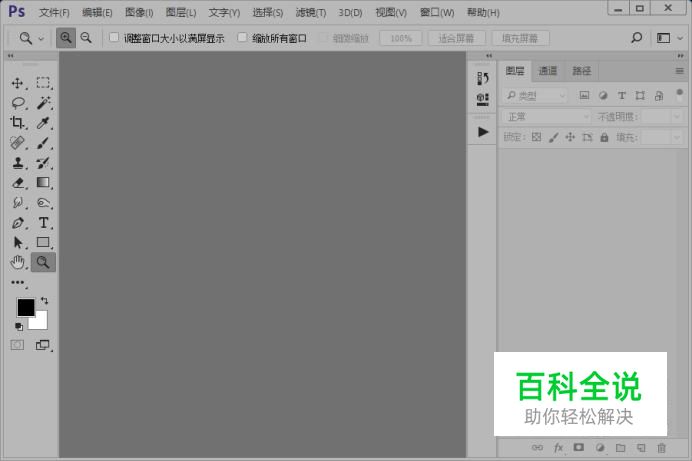Select the Rectangle shape tool
The width and height of the screenshot is (692, 461).
[x=43, y=242]
